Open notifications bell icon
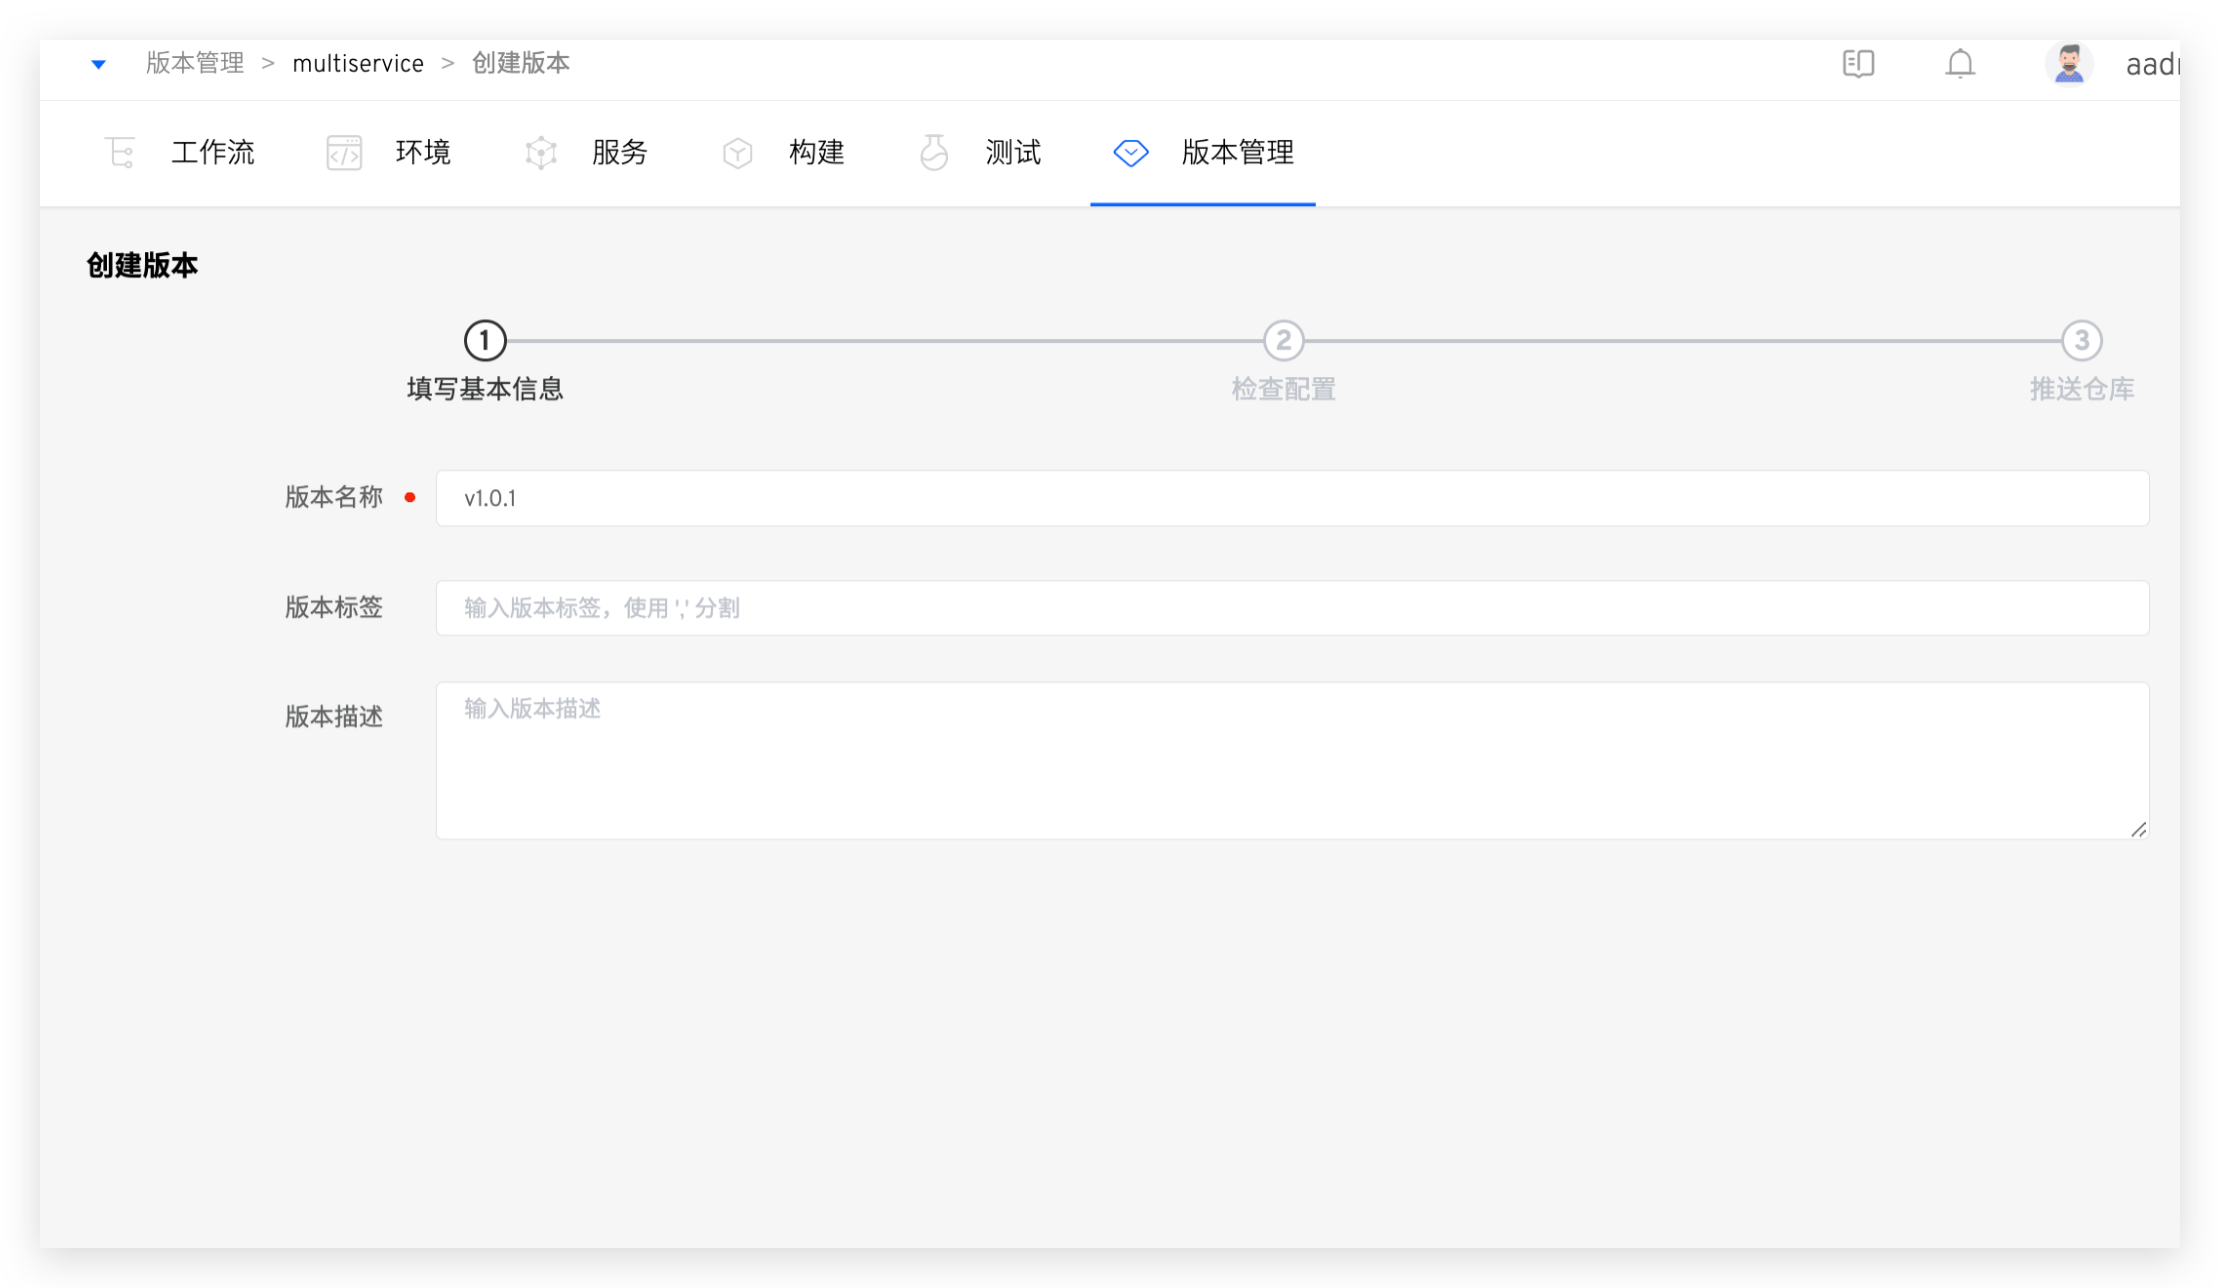The height and width of the screenshot is (1288, 2220). point(1959,64)
